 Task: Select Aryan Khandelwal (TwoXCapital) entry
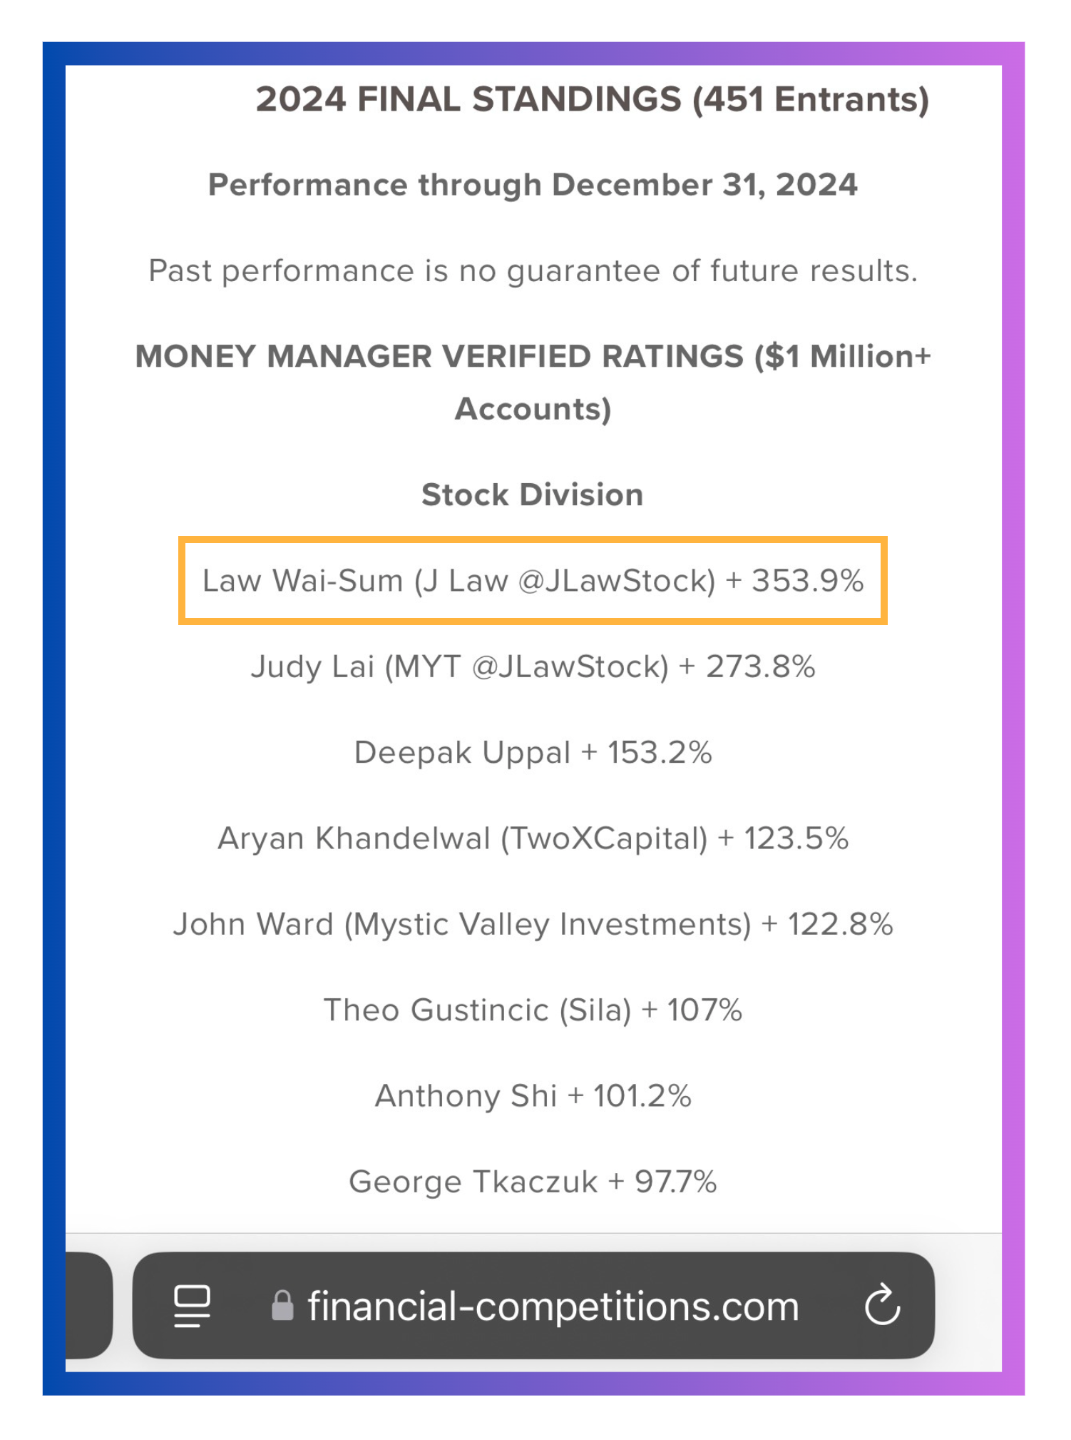click(x=532, y=838)
